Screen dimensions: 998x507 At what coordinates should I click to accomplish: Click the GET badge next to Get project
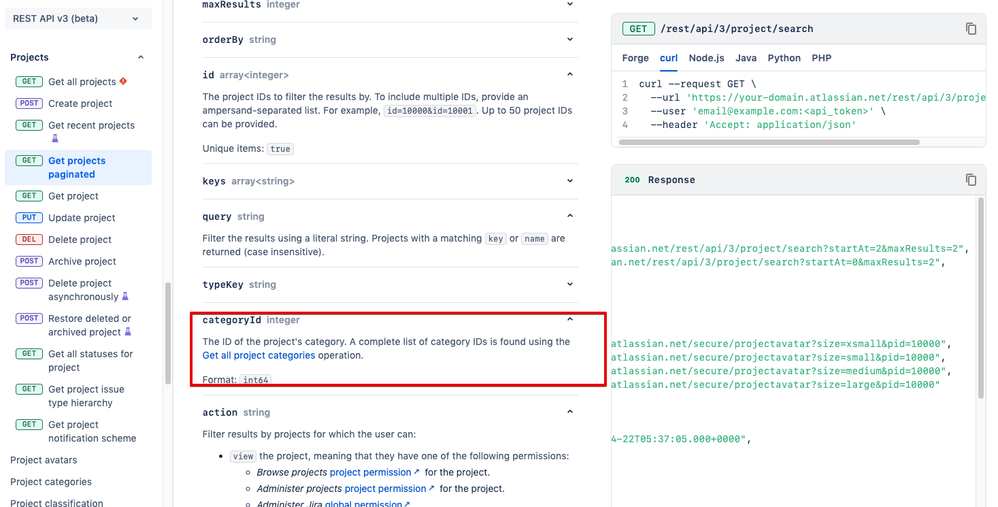click(x=29, y=196)
